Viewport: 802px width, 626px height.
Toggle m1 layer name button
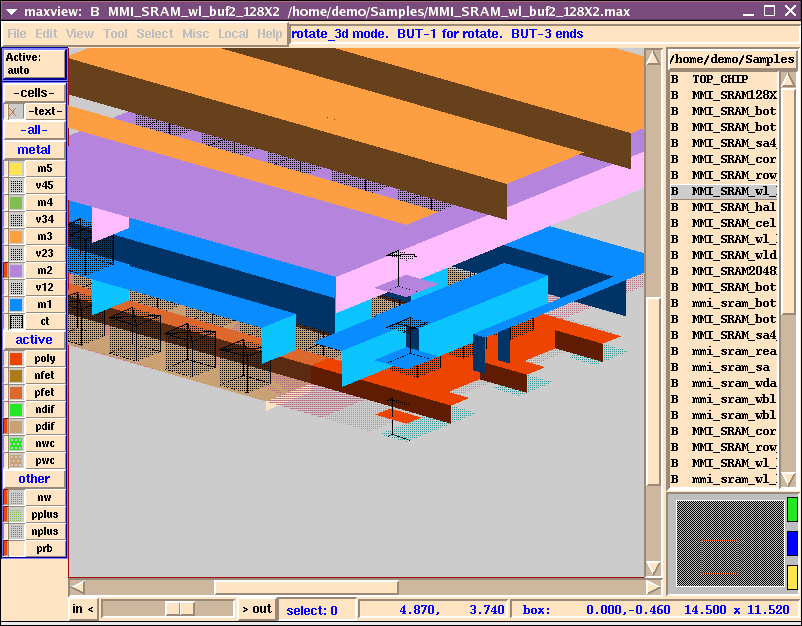point(44,305)
